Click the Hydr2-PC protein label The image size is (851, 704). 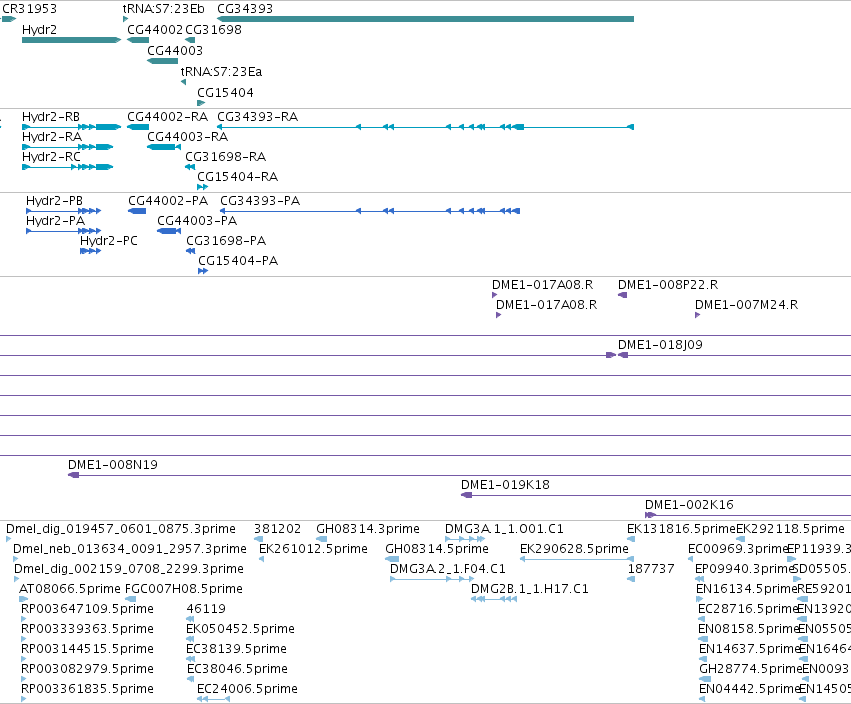(x=109, y=241)
